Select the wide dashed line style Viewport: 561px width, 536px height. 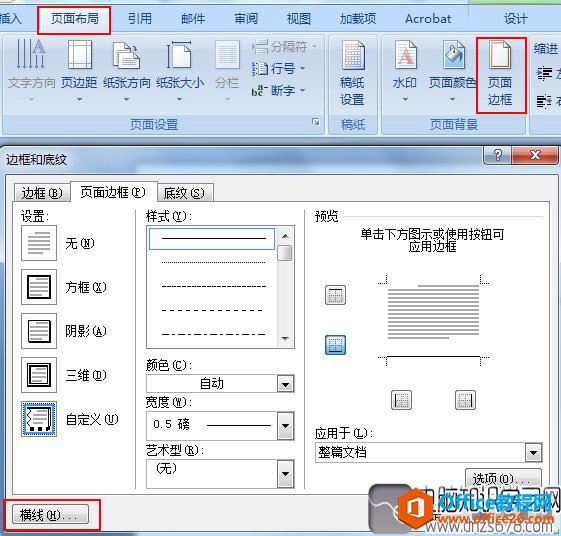click(212, 310)
